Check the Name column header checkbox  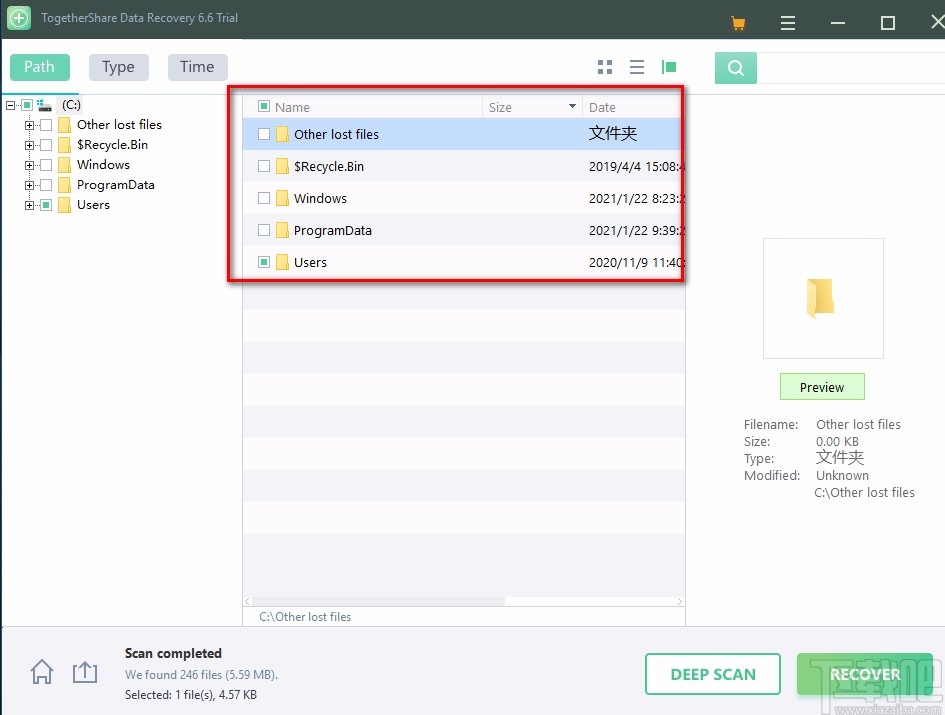[x=265, y=106]
